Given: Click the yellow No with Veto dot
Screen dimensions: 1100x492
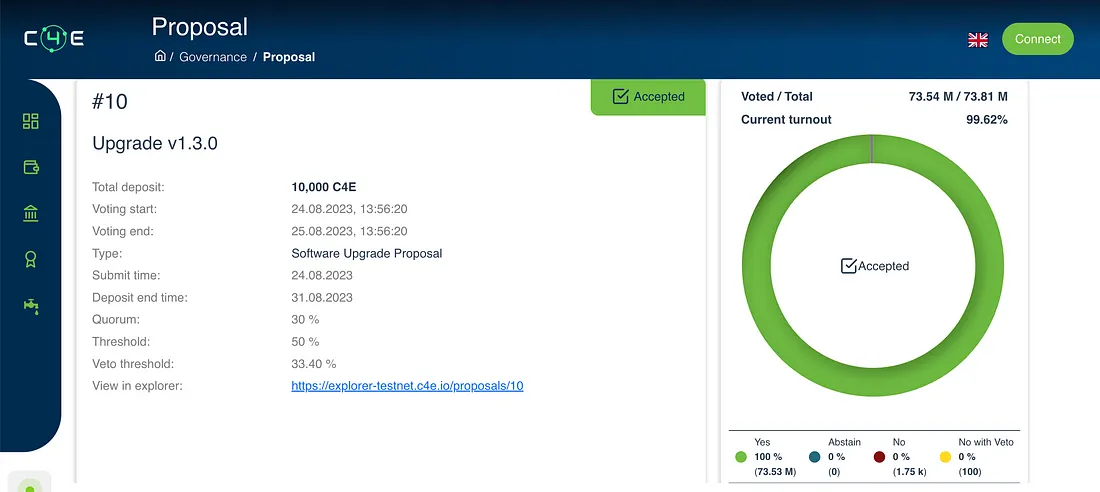Looking at the screenshot, I should [x=945, y=457].
